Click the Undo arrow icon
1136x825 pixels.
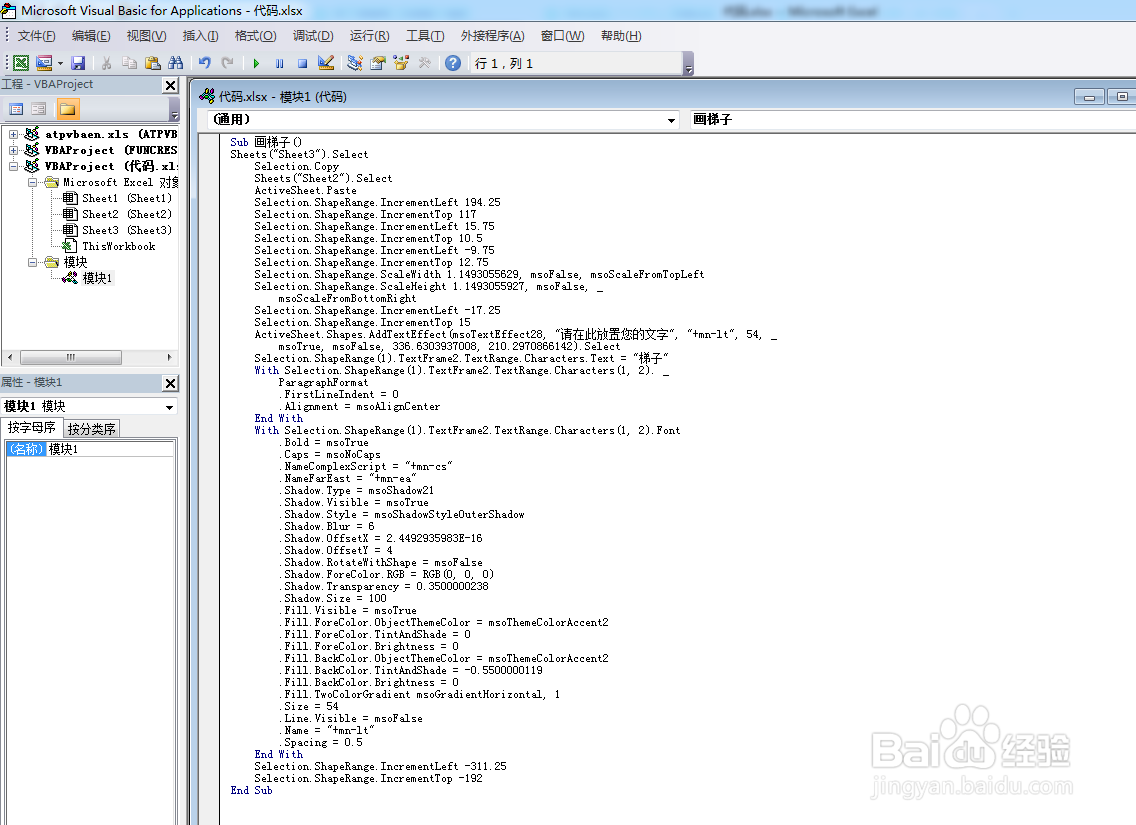pos(204,63)
